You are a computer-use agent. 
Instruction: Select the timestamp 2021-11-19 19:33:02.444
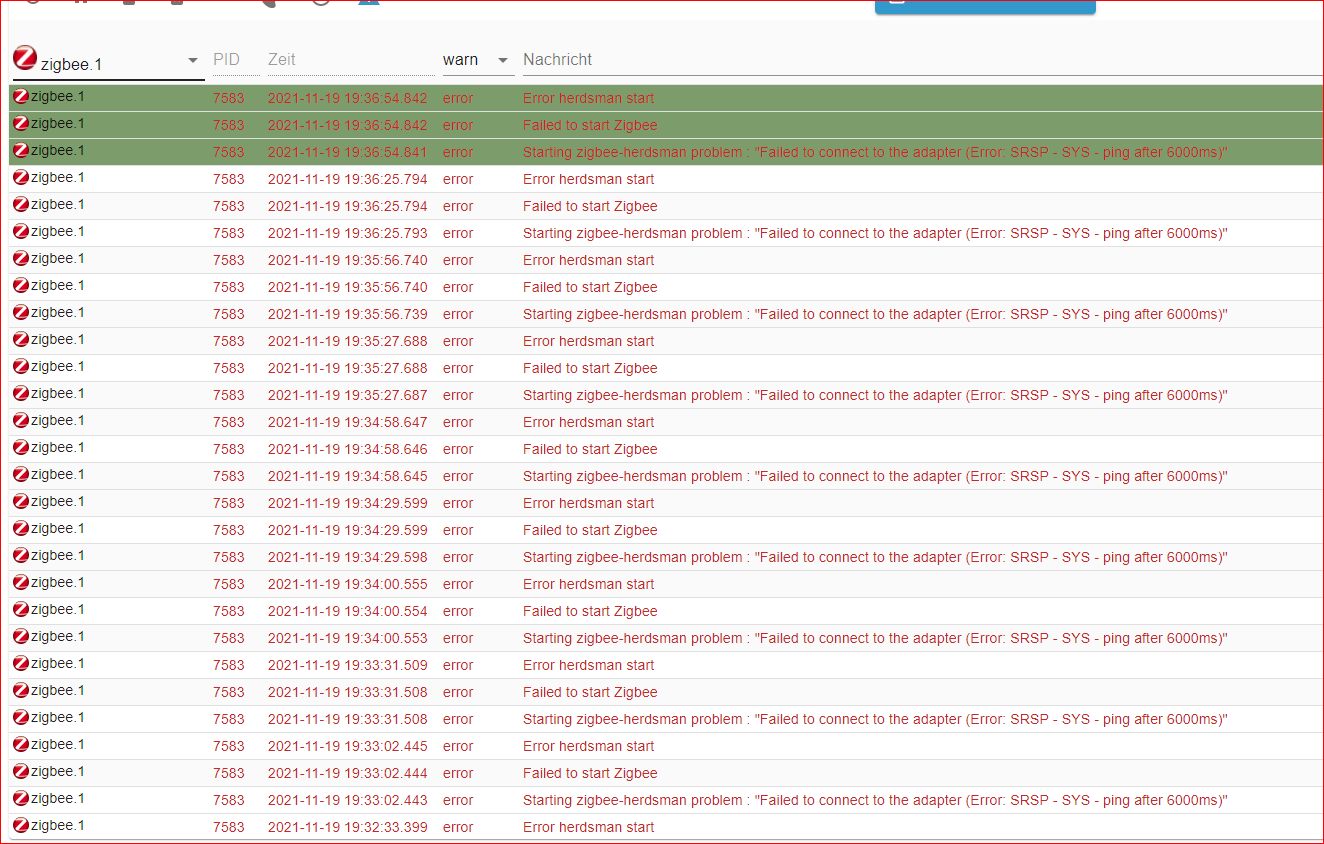click(x=347, y=773)
